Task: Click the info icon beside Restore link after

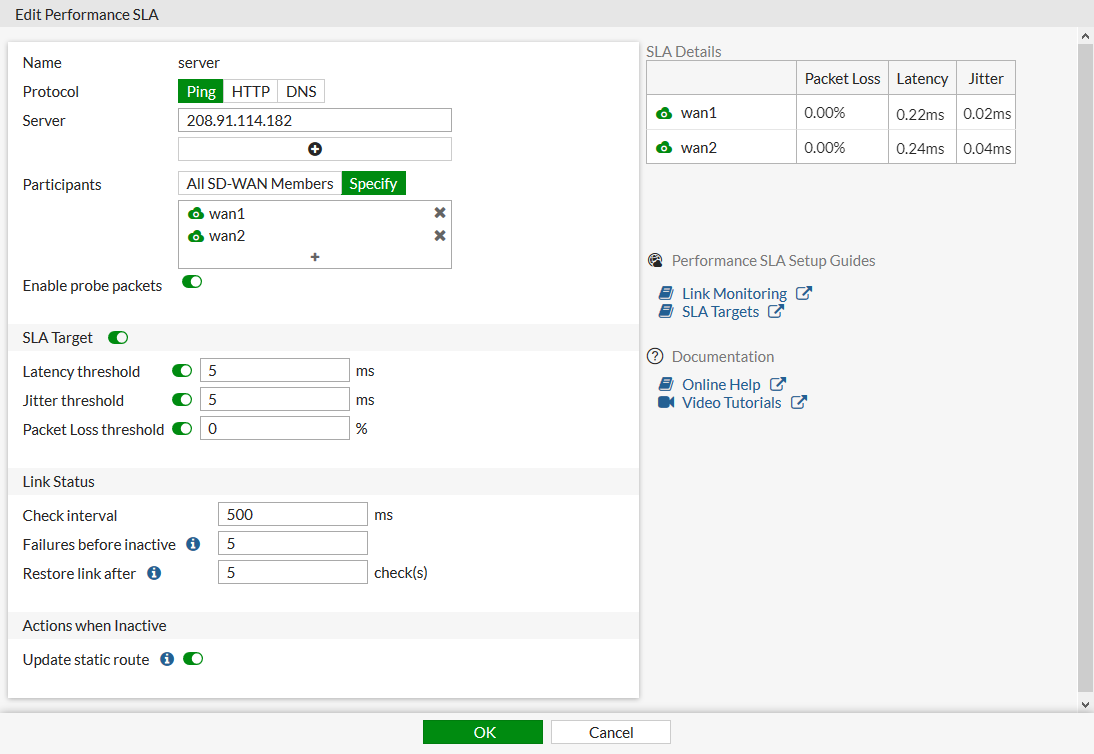Action: (153, 573)
